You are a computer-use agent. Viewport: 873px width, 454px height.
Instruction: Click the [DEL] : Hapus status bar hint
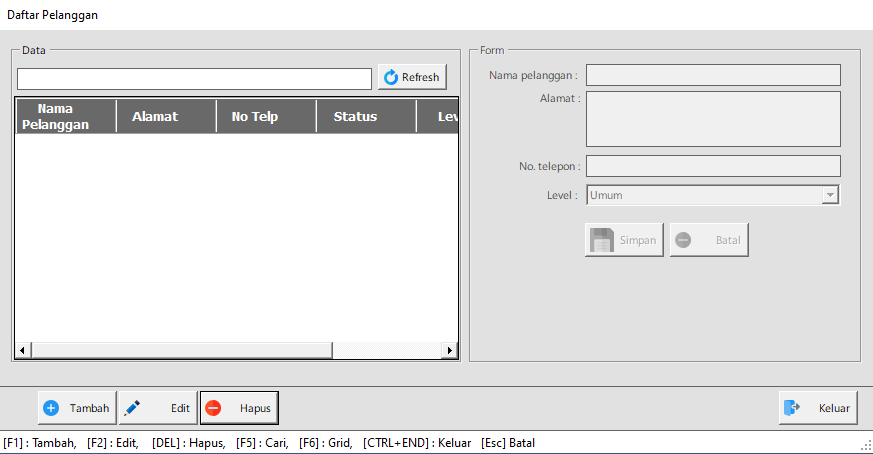tap(188, 443)
